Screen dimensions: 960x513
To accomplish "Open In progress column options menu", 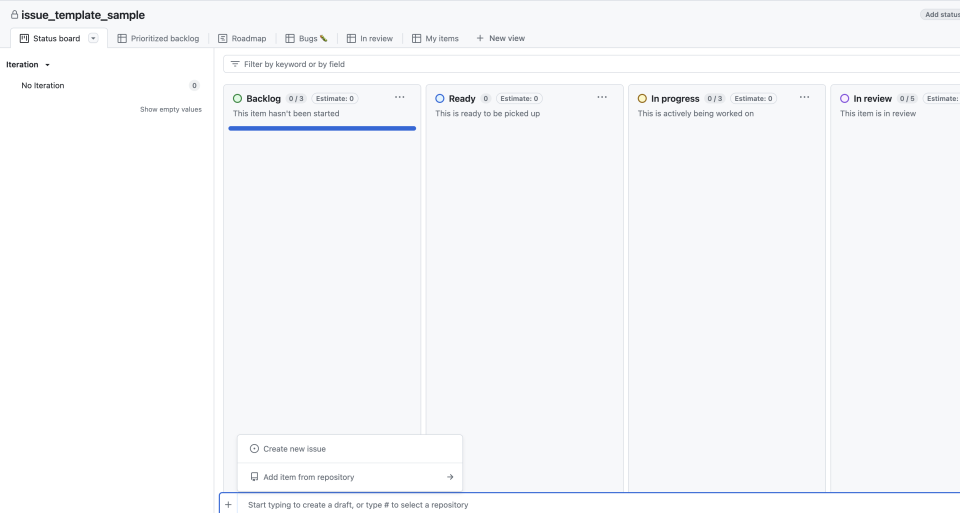I will 804,98.
